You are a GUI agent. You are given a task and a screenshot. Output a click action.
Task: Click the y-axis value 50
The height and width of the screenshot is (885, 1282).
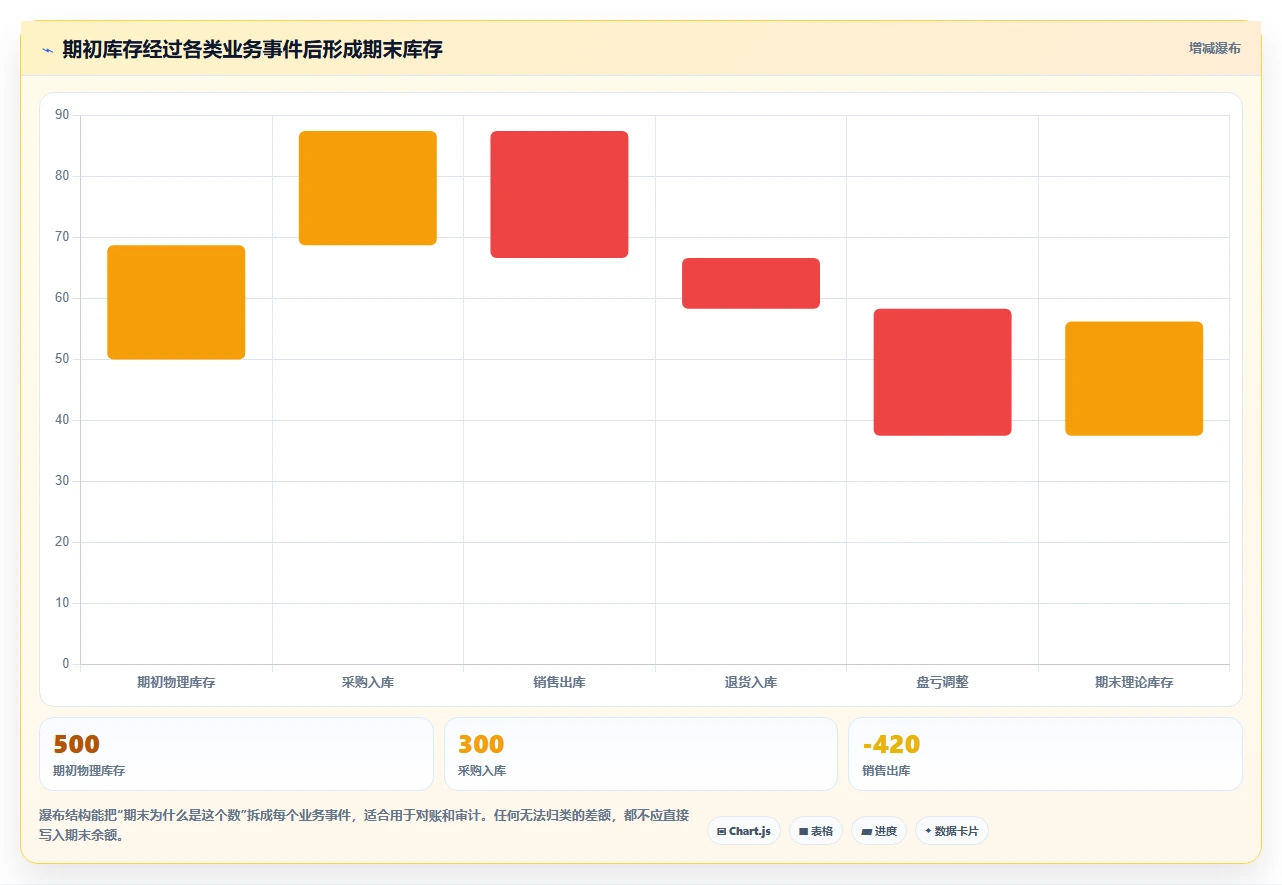click(x=62, y=359)
